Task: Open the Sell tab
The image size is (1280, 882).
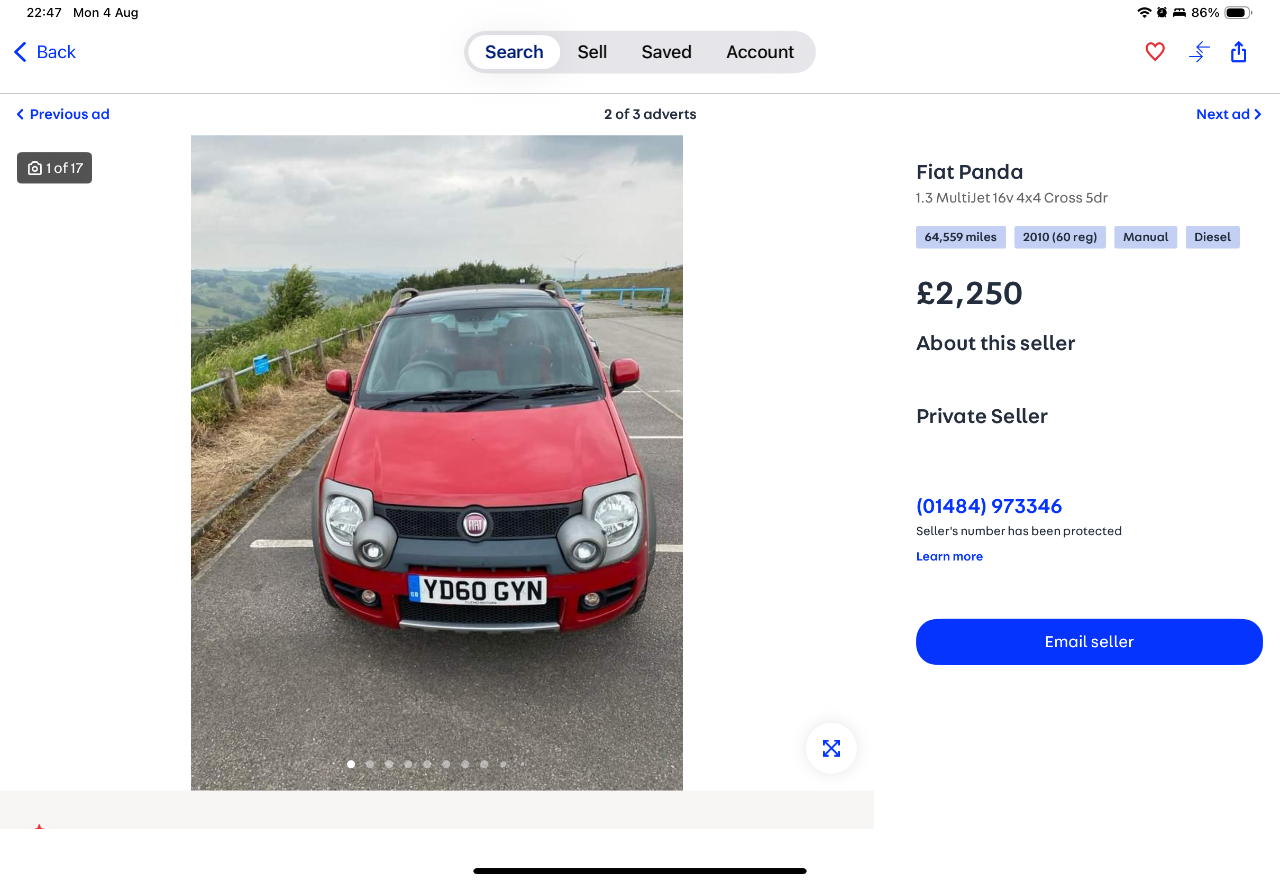Action: point(592,52)
